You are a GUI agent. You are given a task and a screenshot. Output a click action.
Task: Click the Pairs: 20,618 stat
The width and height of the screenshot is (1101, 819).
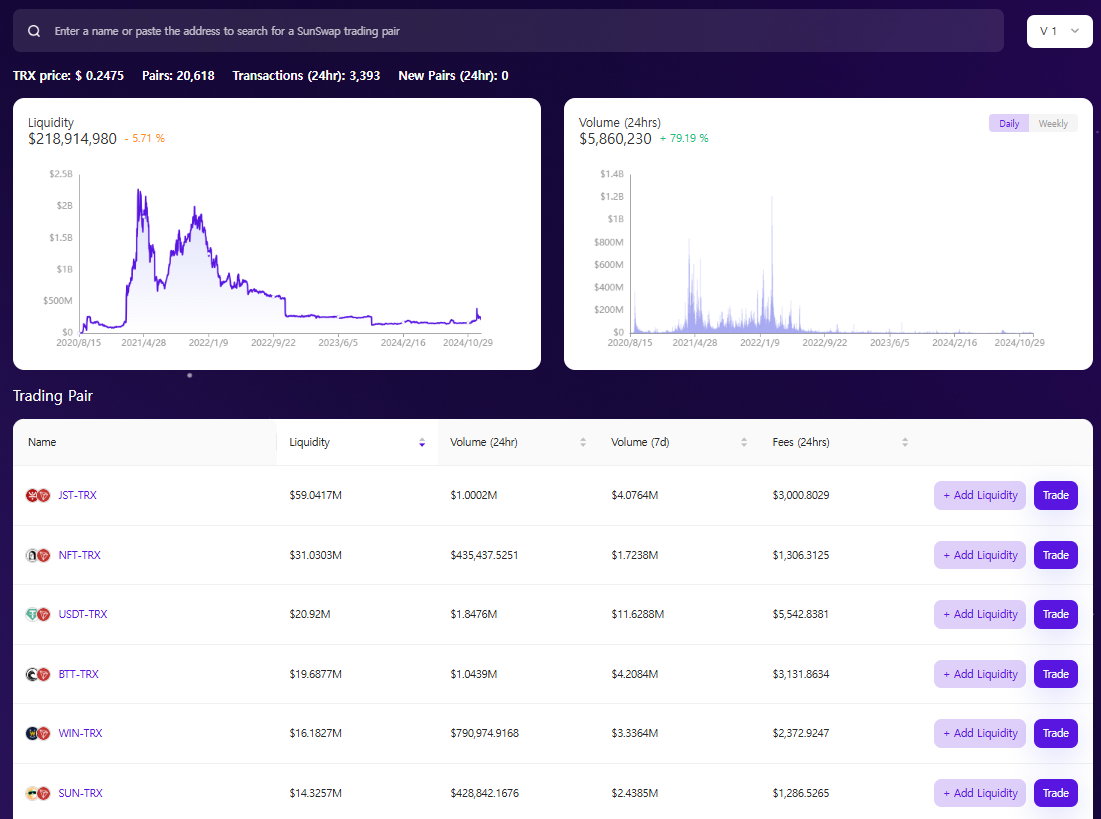[x=178, y=75]
